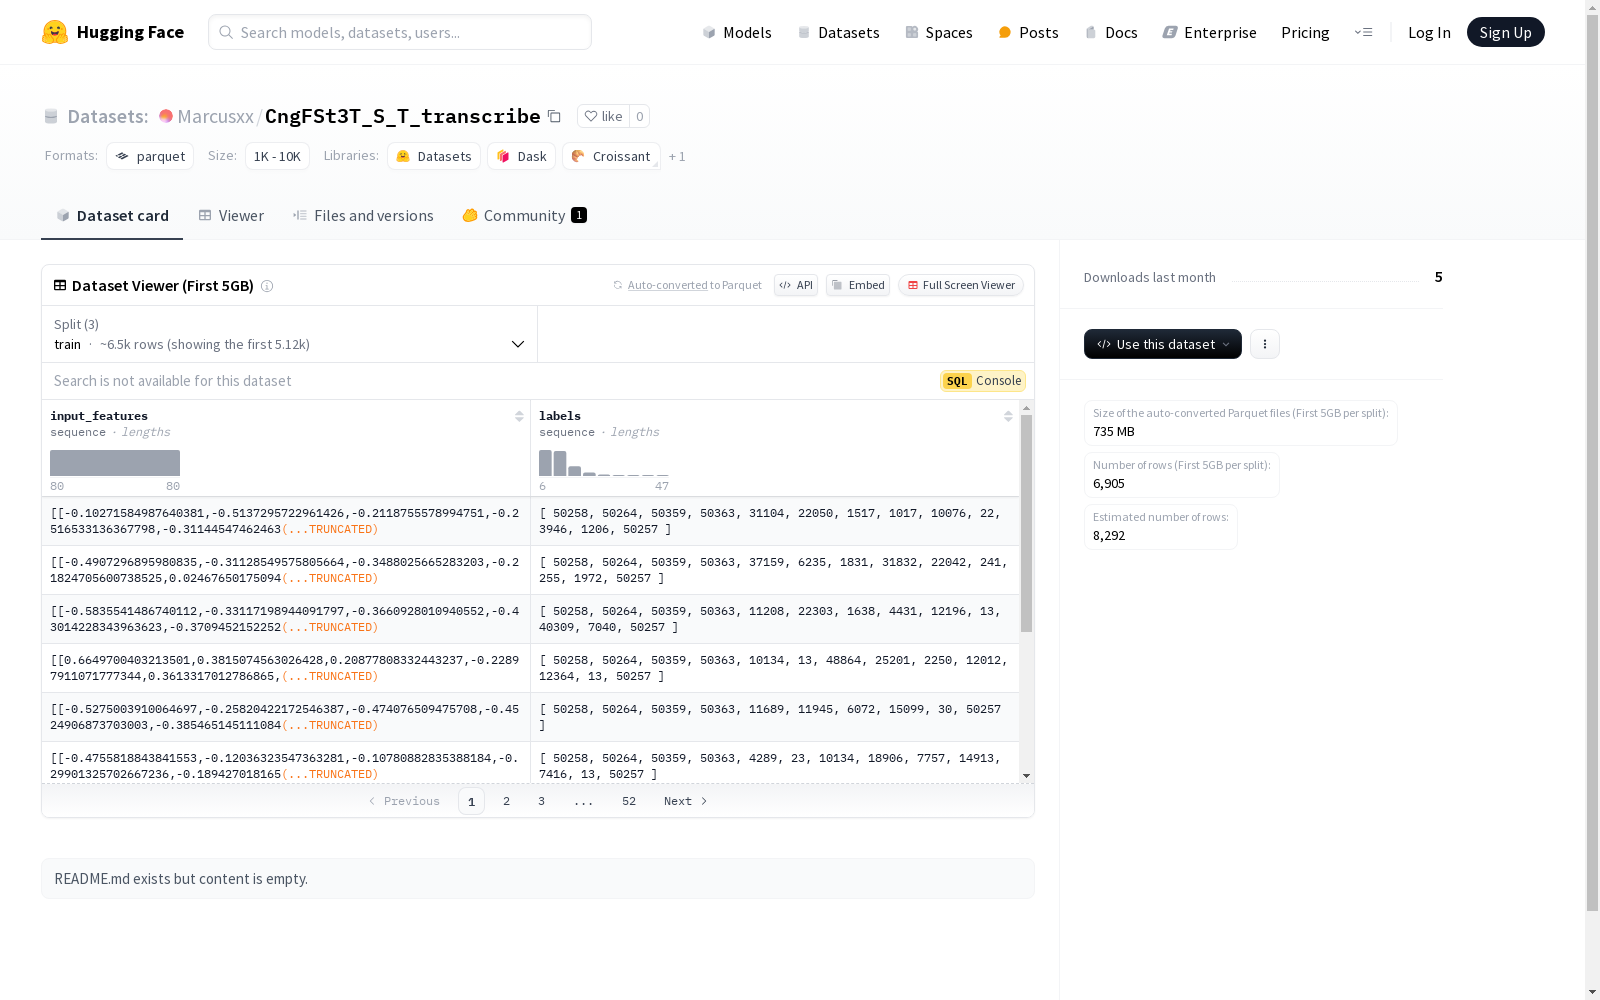Copy dataset name with the copy icon
1600x1000 pixels.
pyautogui.click(x=554, y=116)
